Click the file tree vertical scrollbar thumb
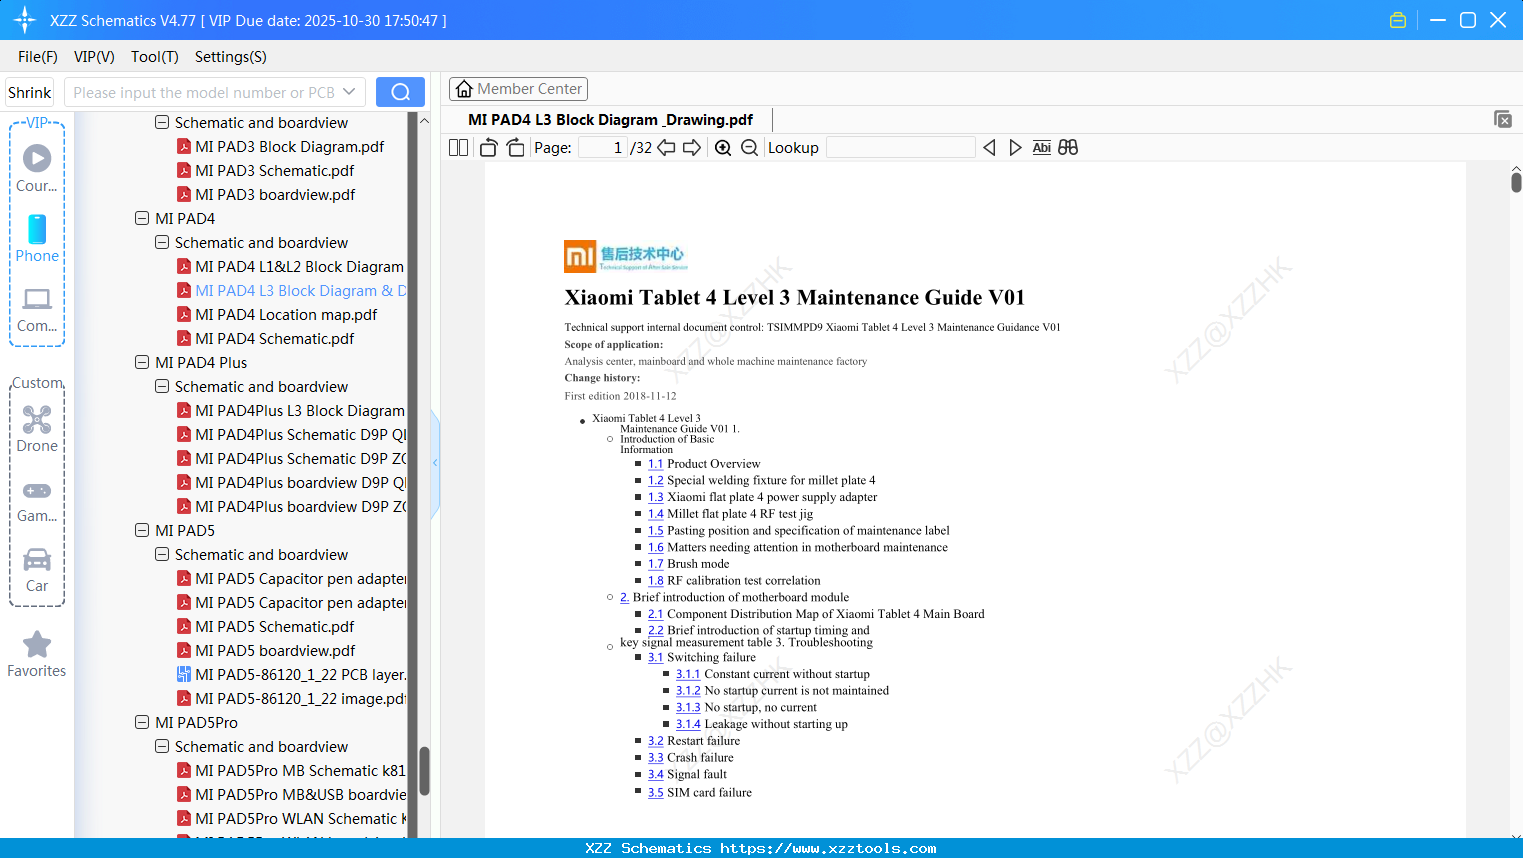 click(424, 771)
